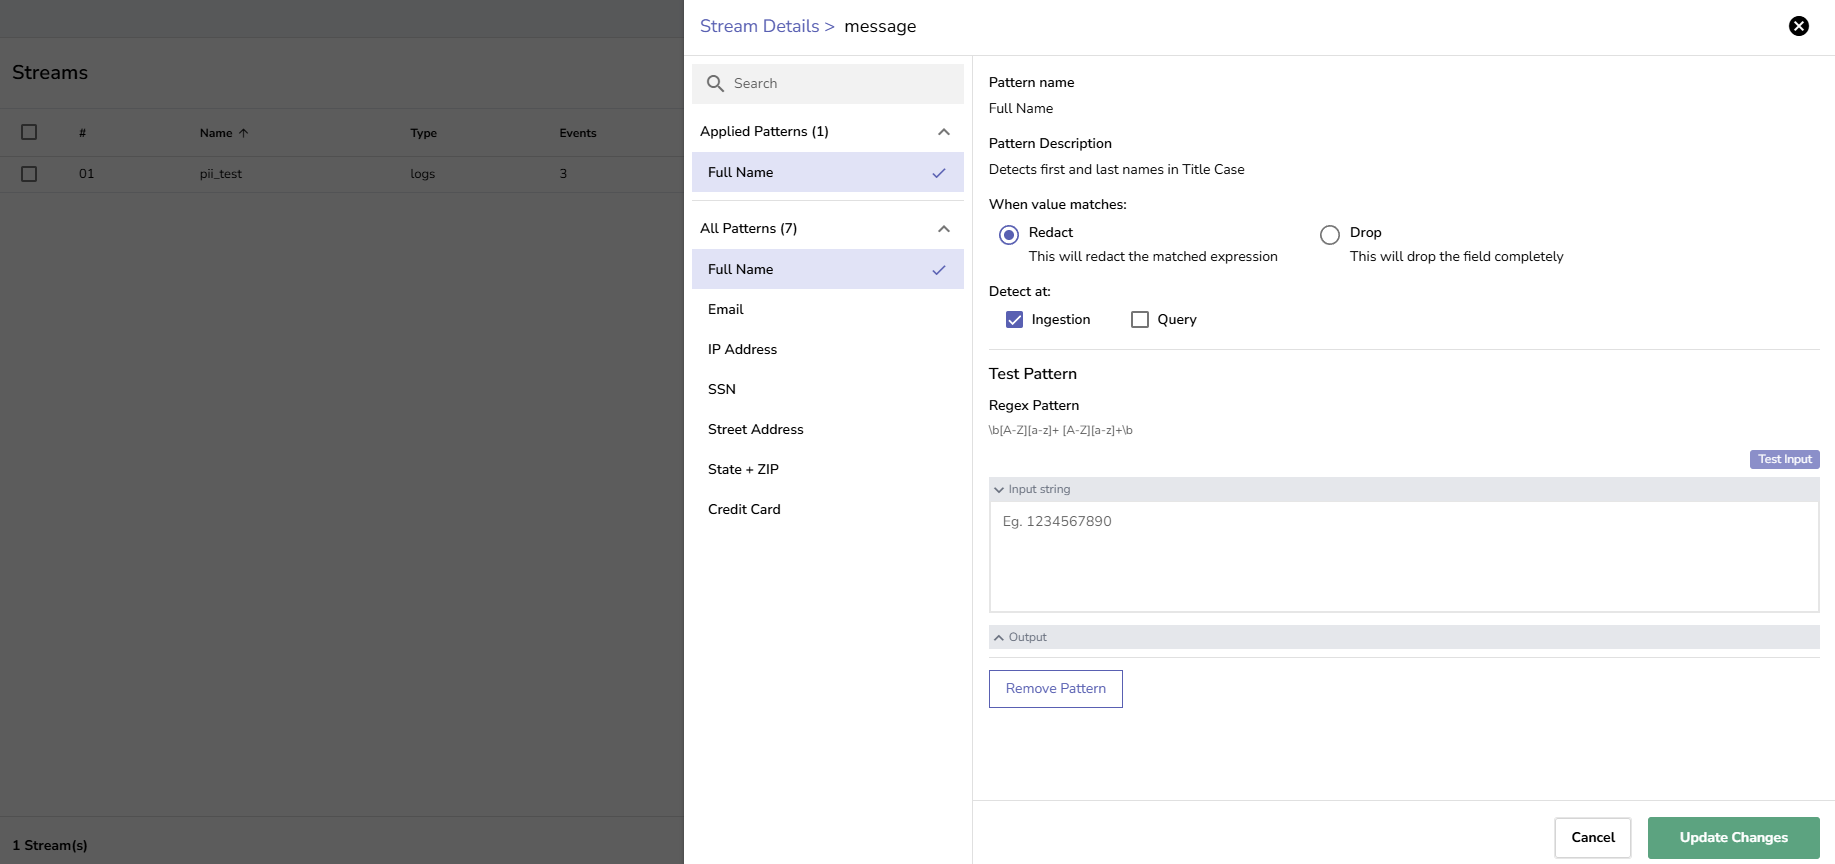Close the Stream Details panel

tap(1798, 26)
